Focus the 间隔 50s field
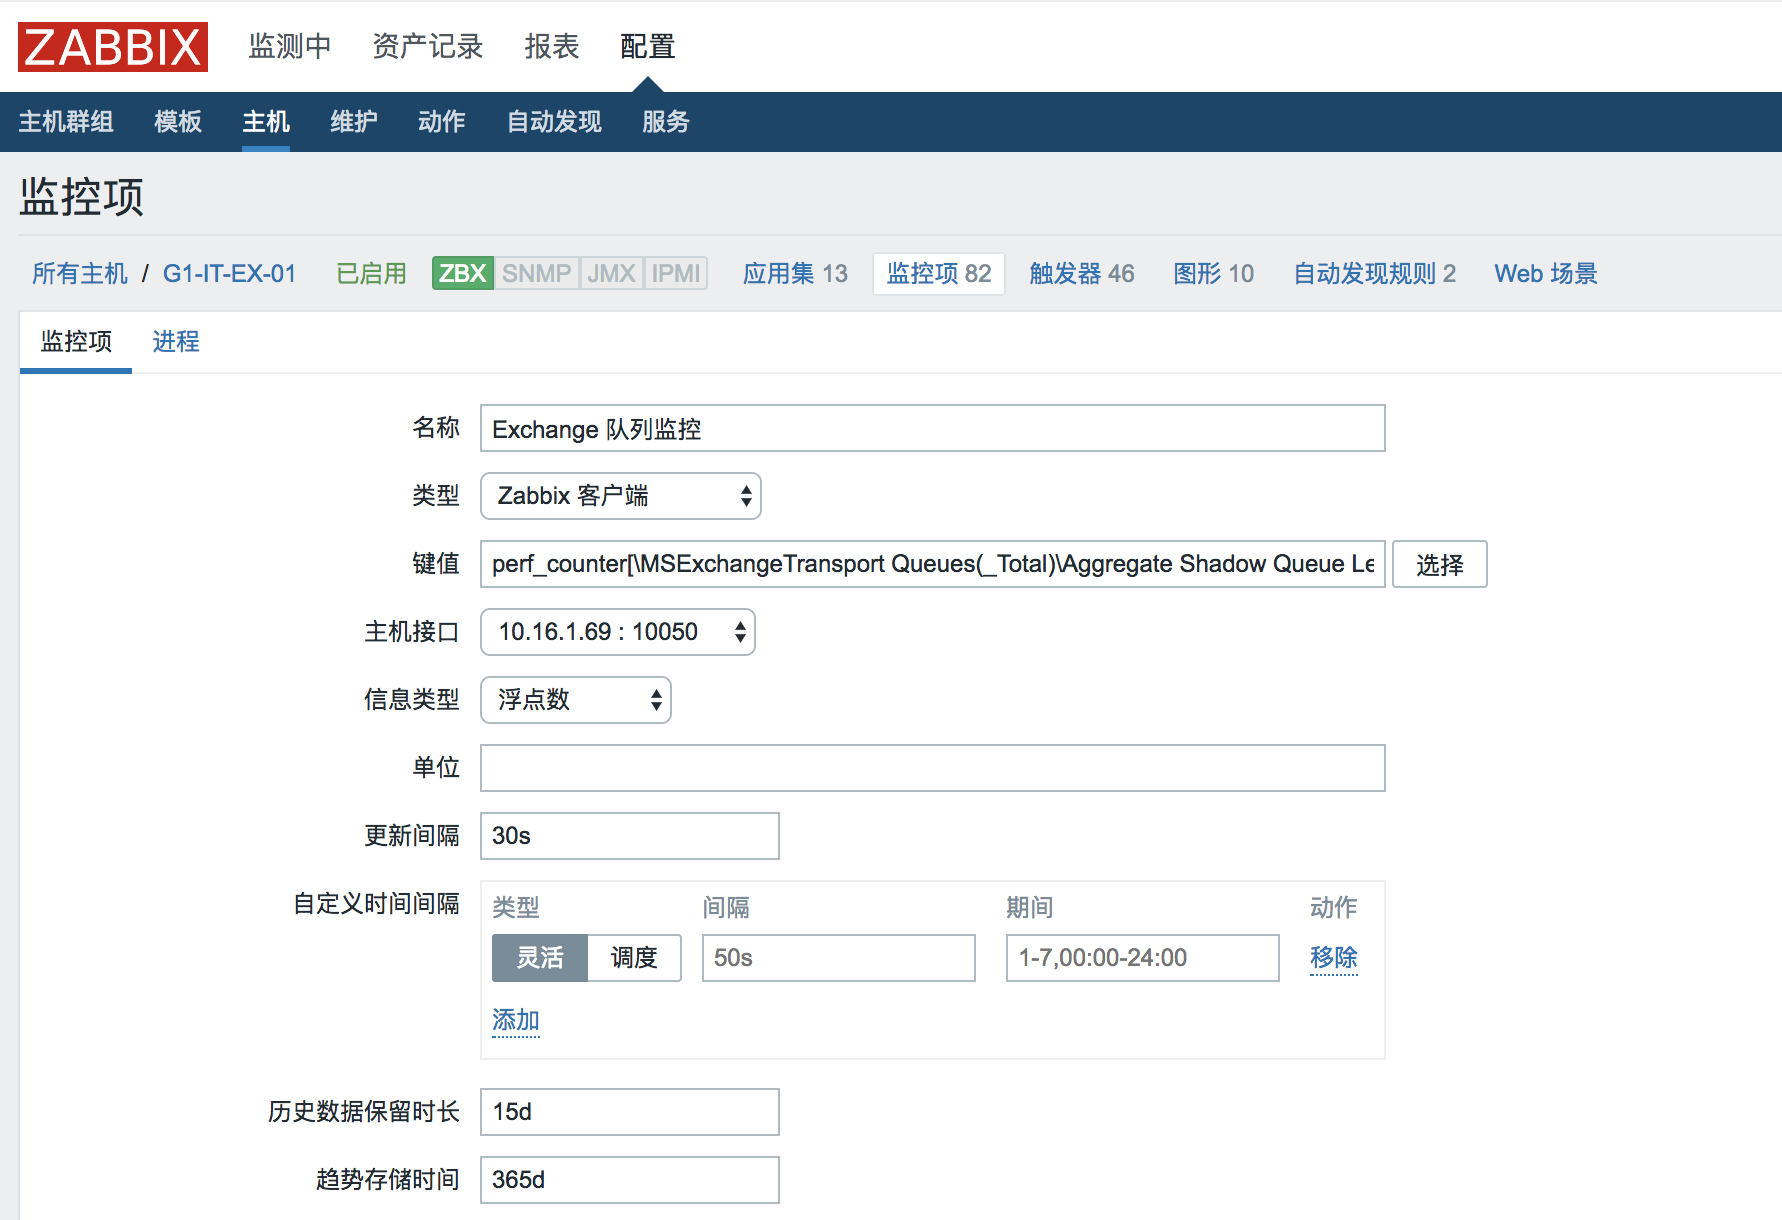The width and height of the screenshot is (1782, 1220). (x=839, y=958)
